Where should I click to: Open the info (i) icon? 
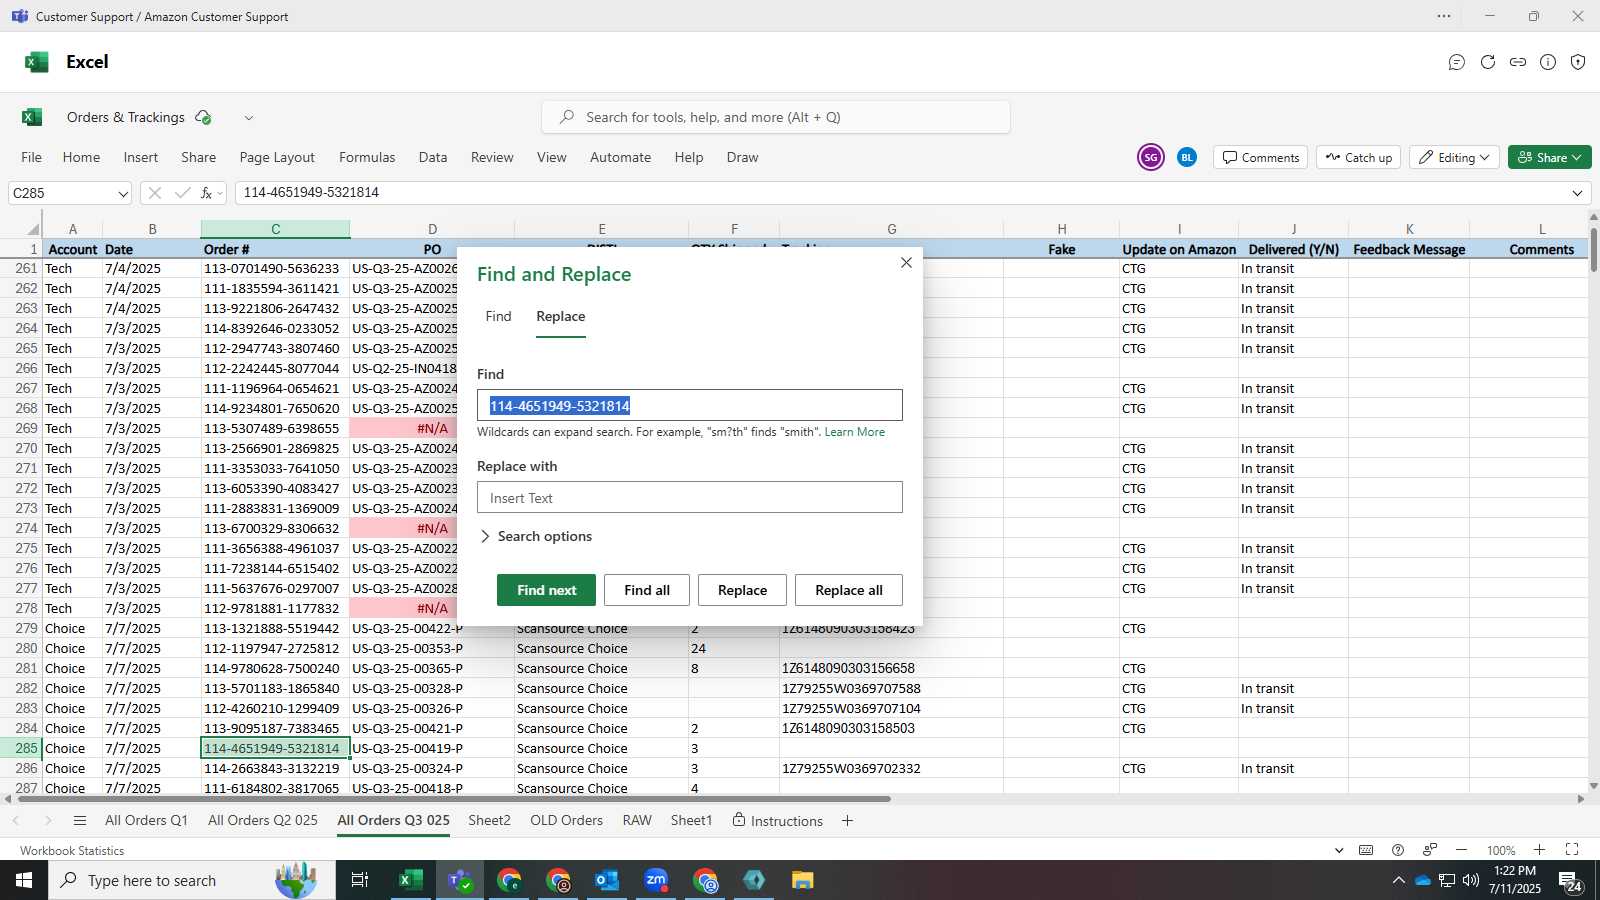pyautogui.click(x=1548, y=62)
